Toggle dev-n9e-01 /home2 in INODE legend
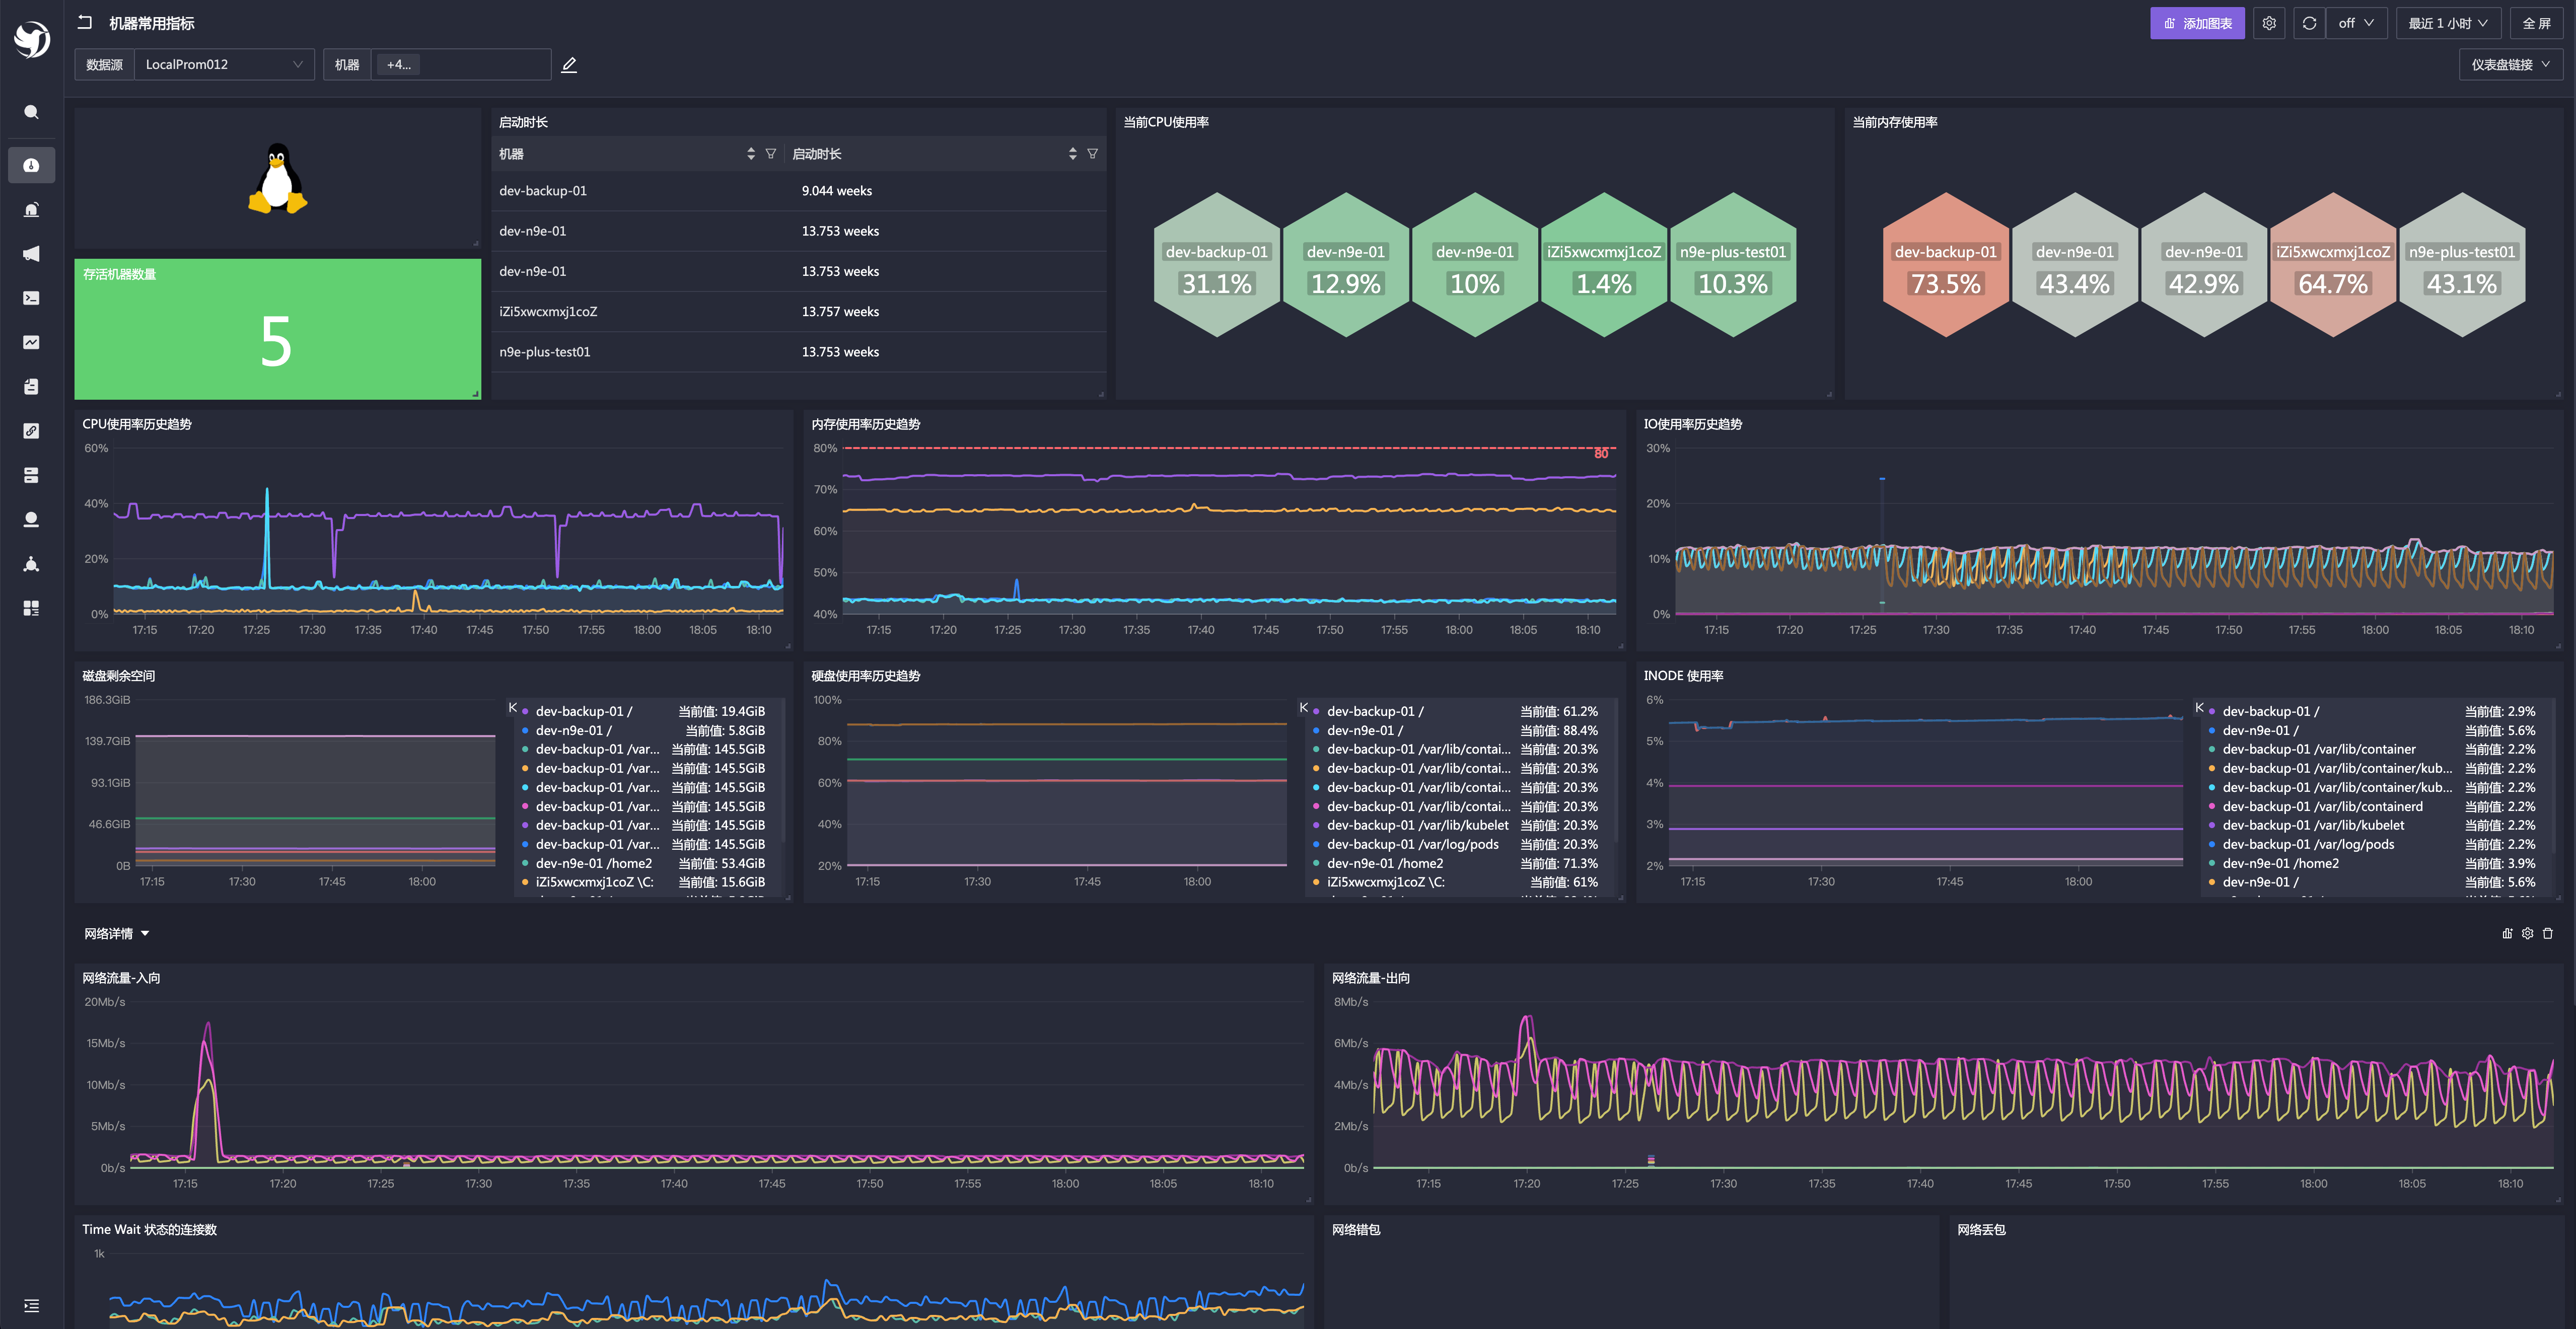 click(x=2372, y=863)
